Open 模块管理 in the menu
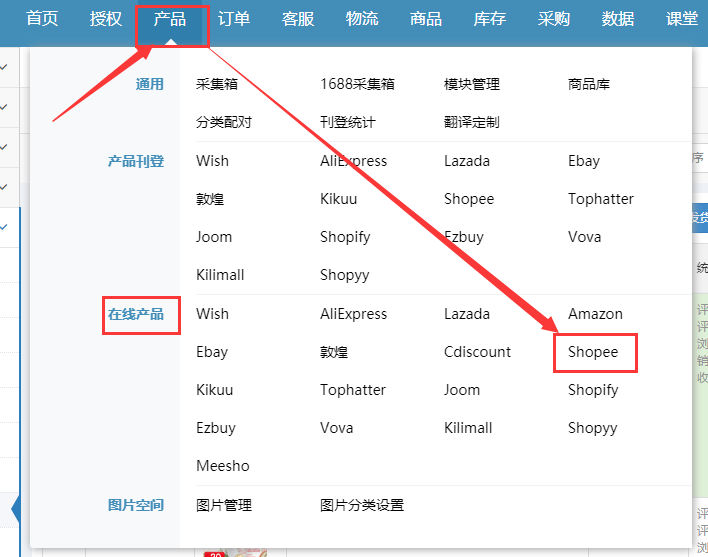This screenshot has height=557, width=708. click(x=472, y=84)
